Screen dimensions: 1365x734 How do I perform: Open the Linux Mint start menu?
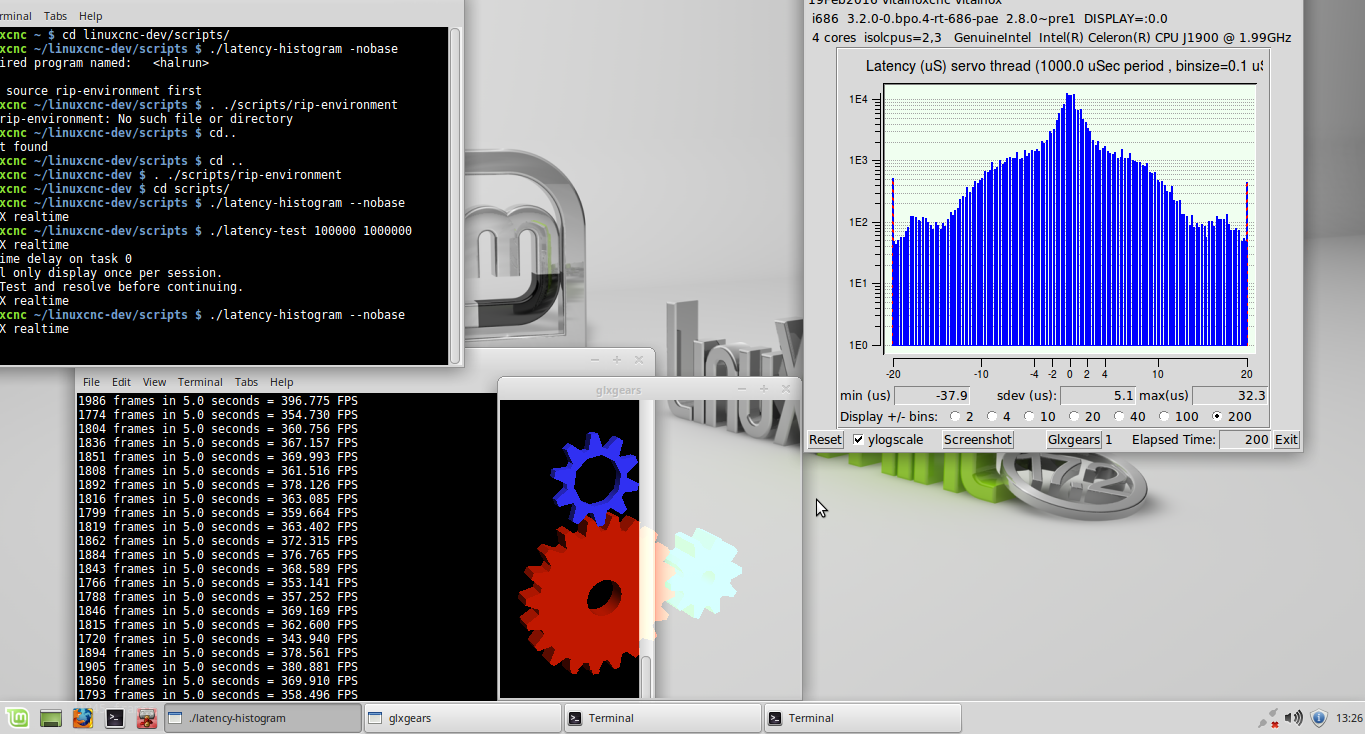click(x=17, y=718)
